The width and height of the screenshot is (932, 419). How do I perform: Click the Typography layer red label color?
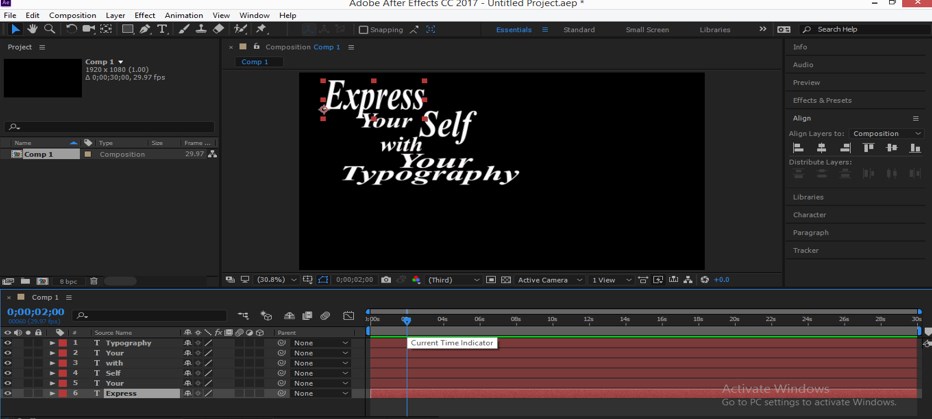(62, 343)
